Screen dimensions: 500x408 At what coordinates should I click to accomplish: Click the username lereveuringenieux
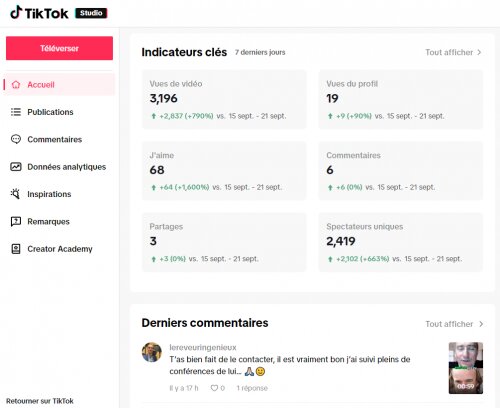(203, 347)
